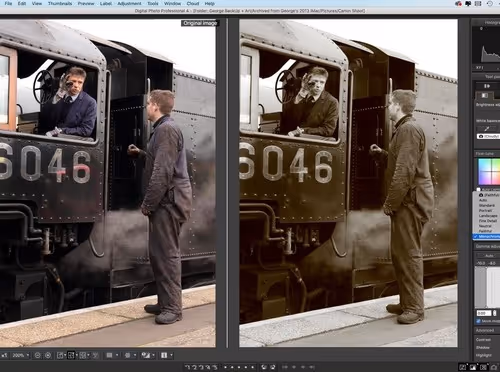Click the highlighted before/after comparison icon

pyautogui.click(x=71, y=355)
